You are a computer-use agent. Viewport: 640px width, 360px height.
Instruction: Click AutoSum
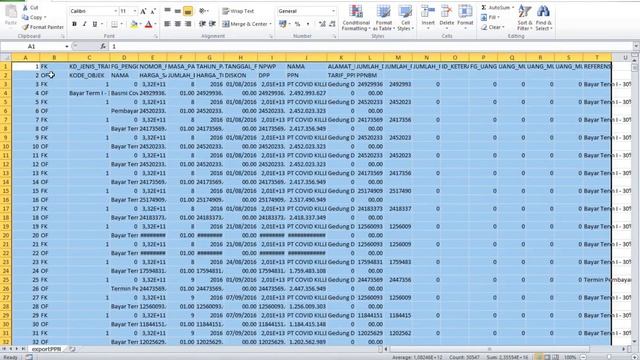[495, 8]
